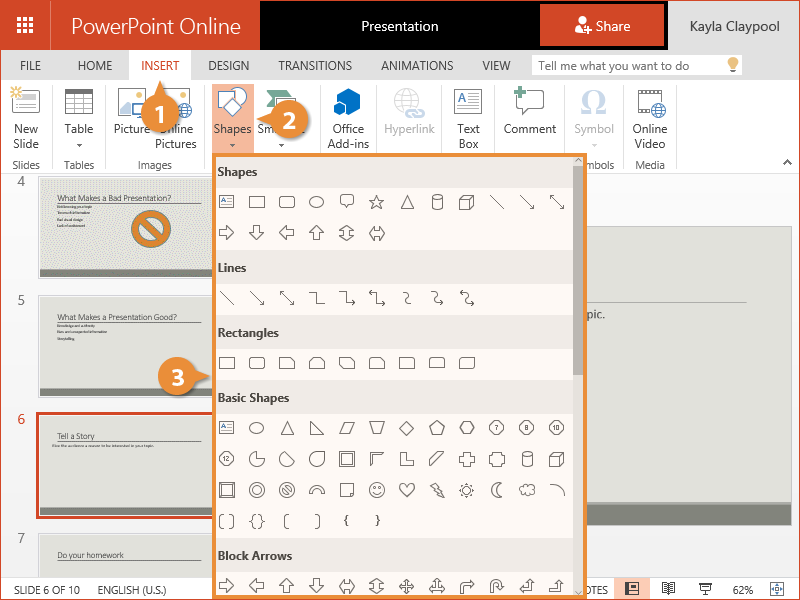Add a Comment to the slide
Viewport: 800px width, 600px height.
pyautogui.click(x=529, y=119)
